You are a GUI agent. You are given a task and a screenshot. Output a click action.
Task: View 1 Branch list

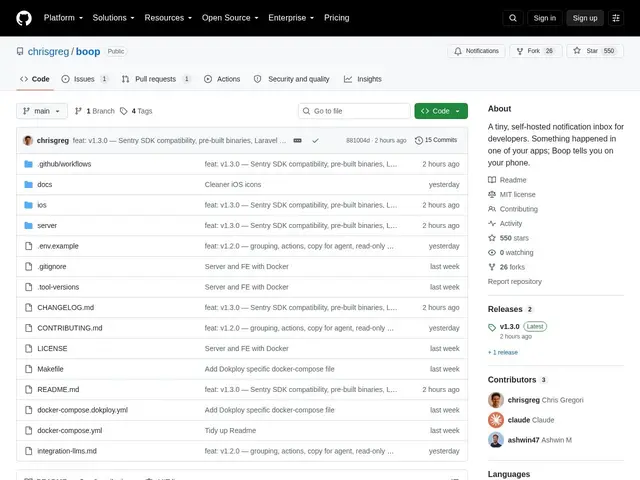pos(95,111)
